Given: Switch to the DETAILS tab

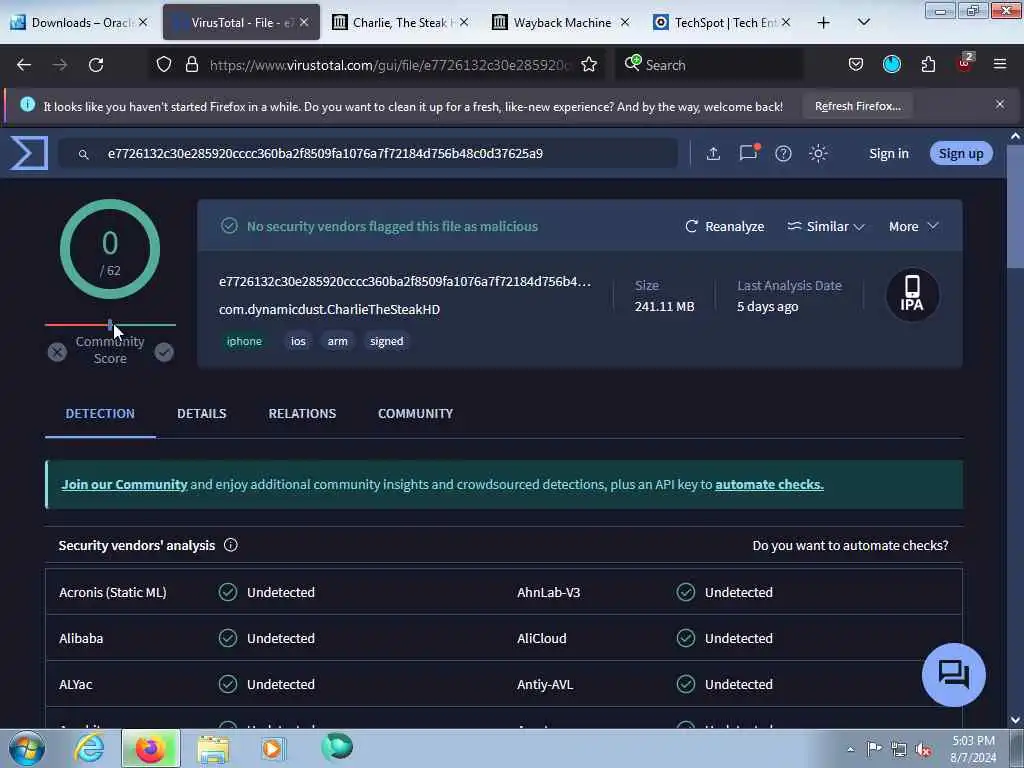Looking at the screenshot, I should pos(202,413).
